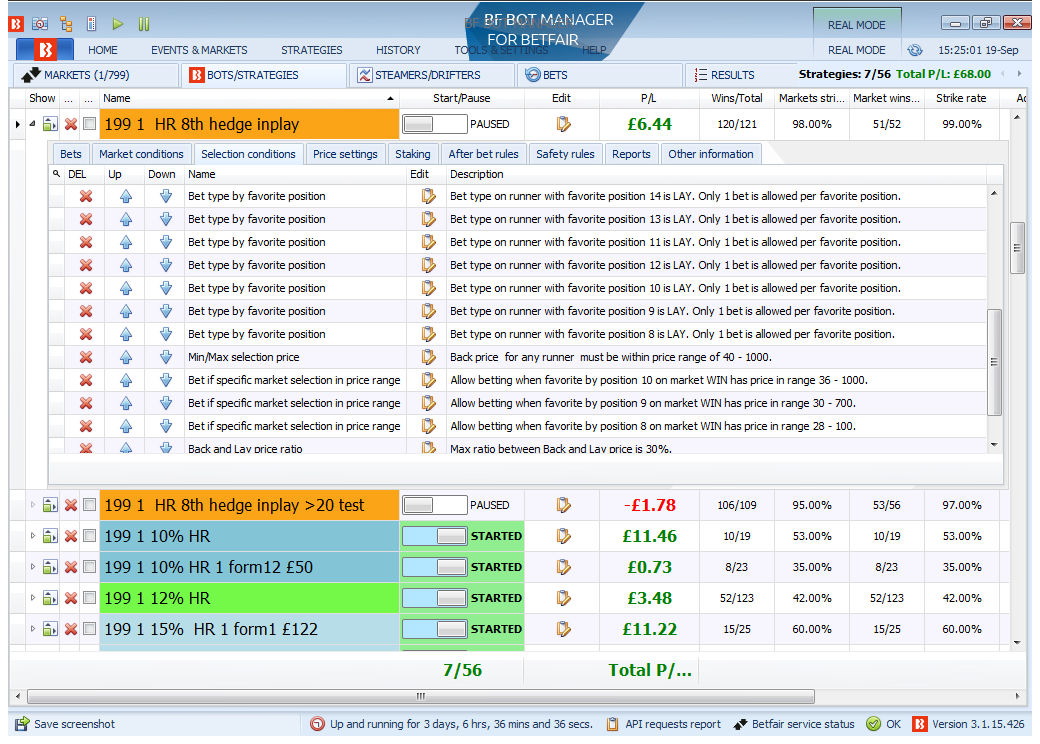Click the right-edge vertical scrollbar thumb of strategy panel
This screenshot has width=1040, height=744.
click(x=1017, y=248)
